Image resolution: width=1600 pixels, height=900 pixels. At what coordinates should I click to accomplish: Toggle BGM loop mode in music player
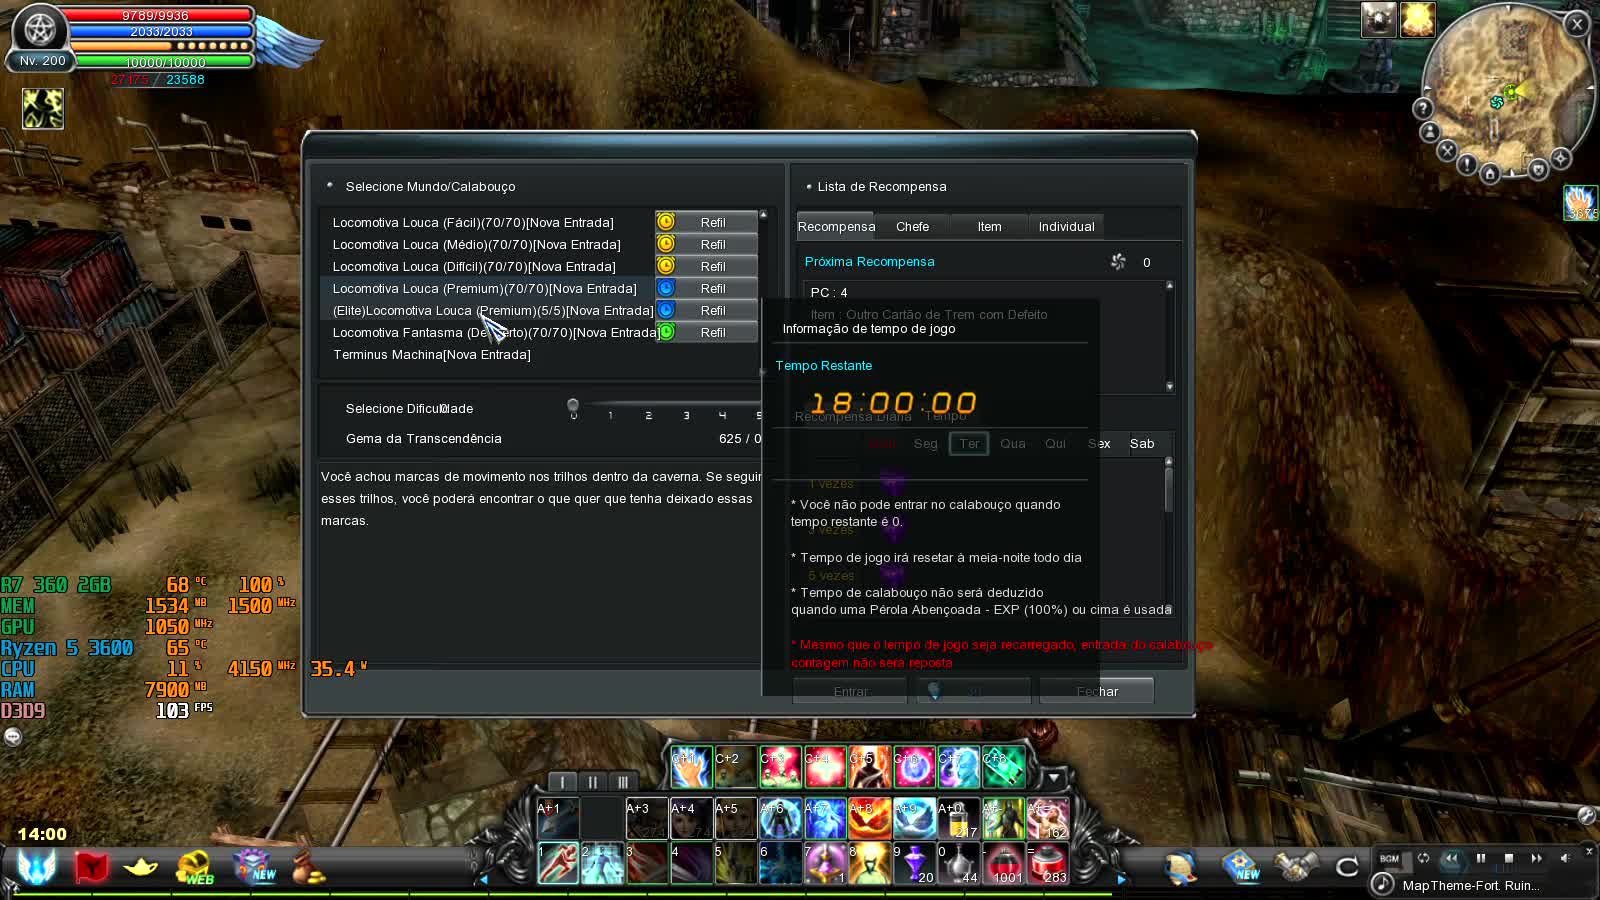(x=1423, y=858)
